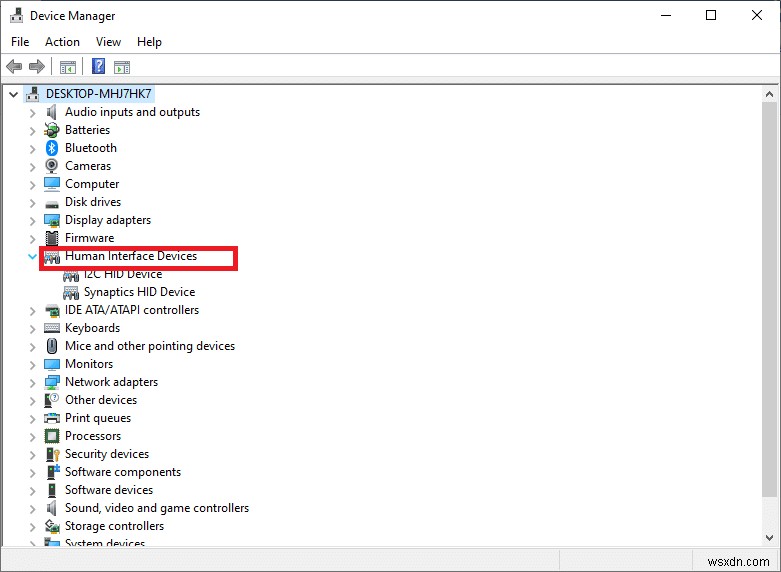Viewport: 781px width, 572px height.
Task: Click the Forward arrow toolbar icon
Action: tap(37, 66)
